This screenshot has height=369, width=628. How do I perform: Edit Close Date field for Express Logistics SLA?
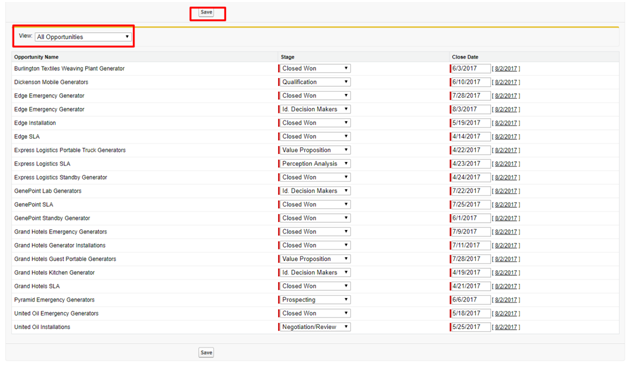471,164
